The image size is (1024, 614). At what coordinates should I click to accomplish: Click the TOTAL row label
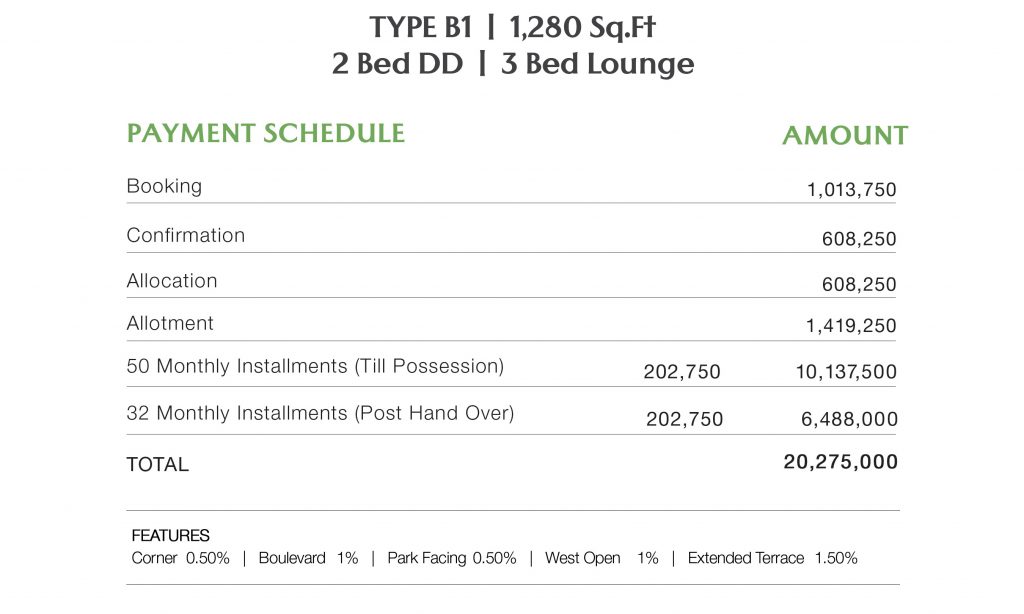point(157,465)
